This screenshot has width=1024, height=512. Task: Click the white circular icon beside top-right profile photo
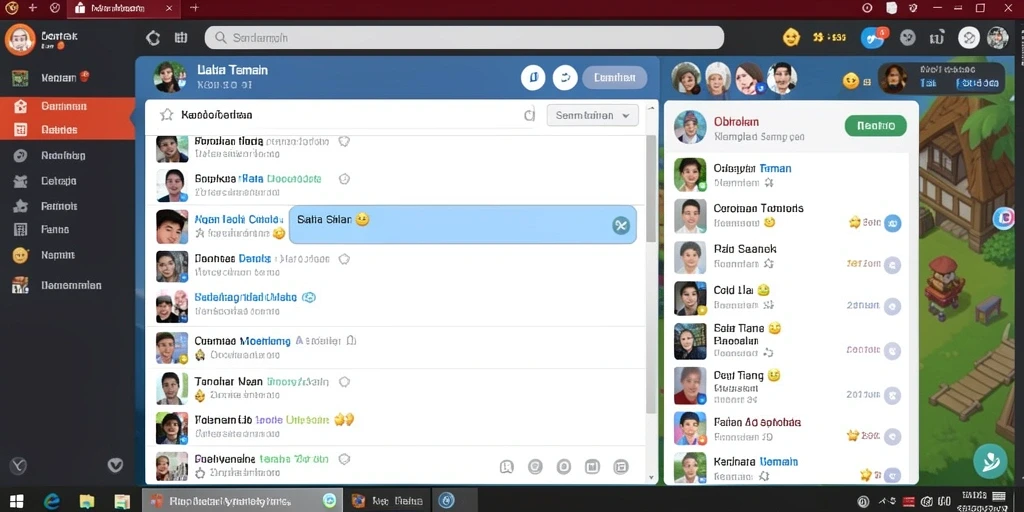(x=969, y=38)
